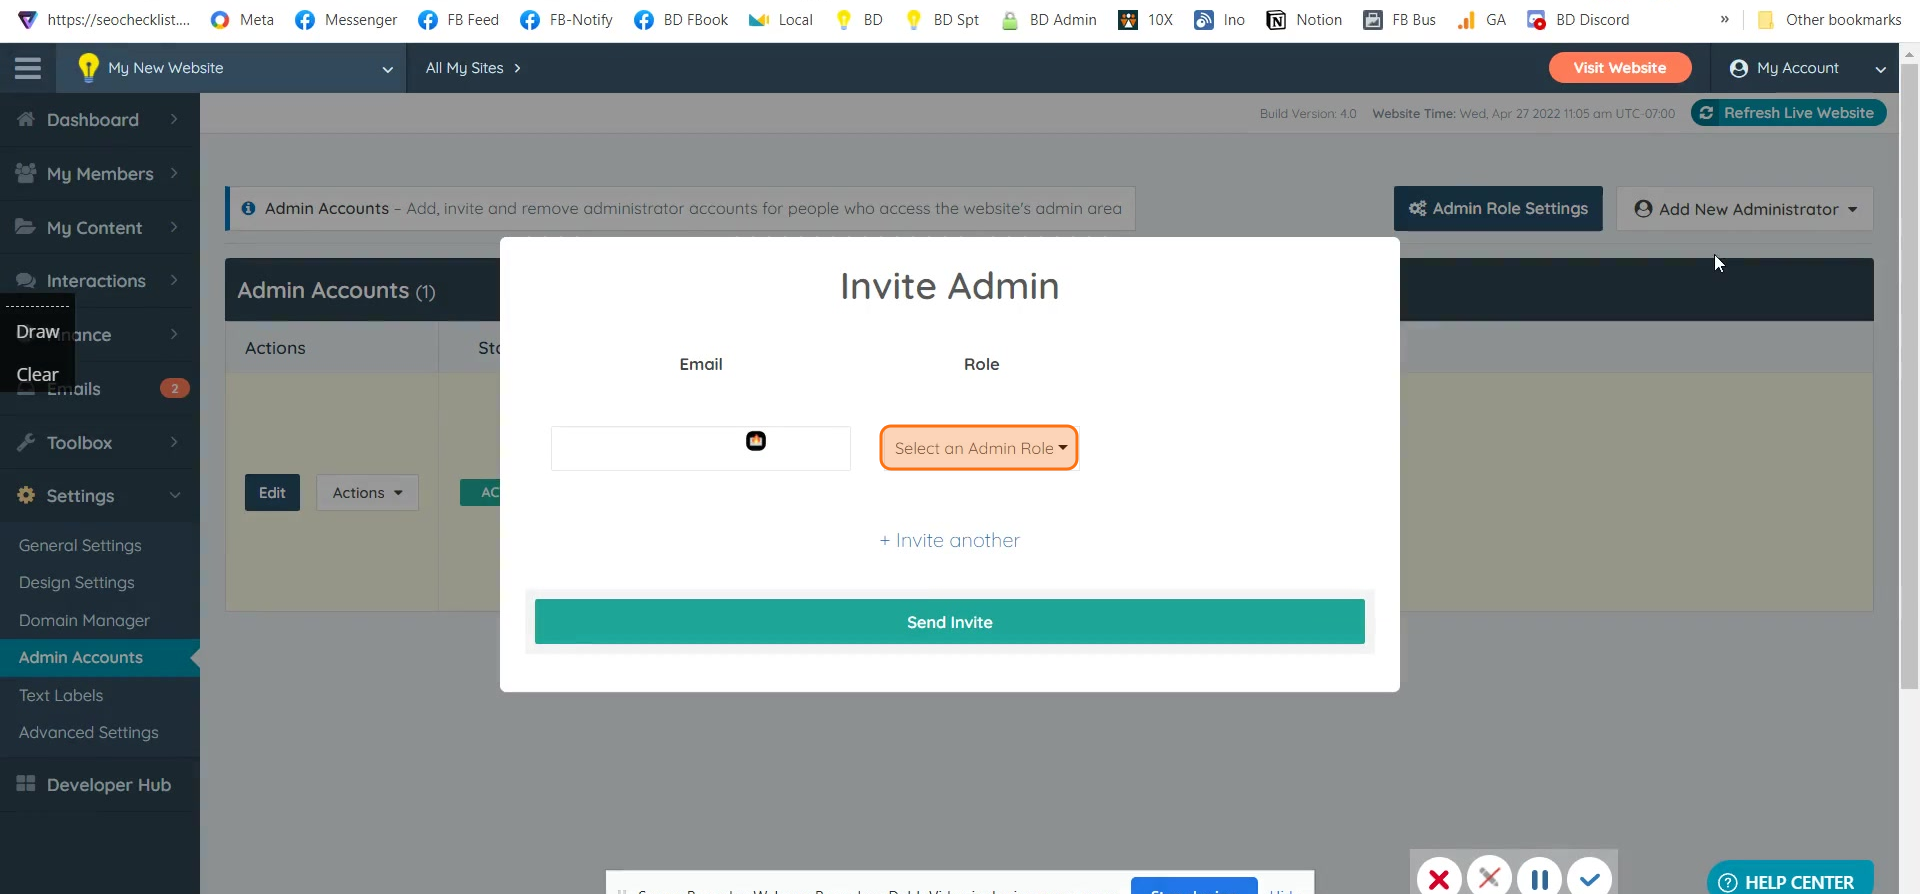Click the Visit Website button
The image size is (1920, 894).
pos(1620,68)
